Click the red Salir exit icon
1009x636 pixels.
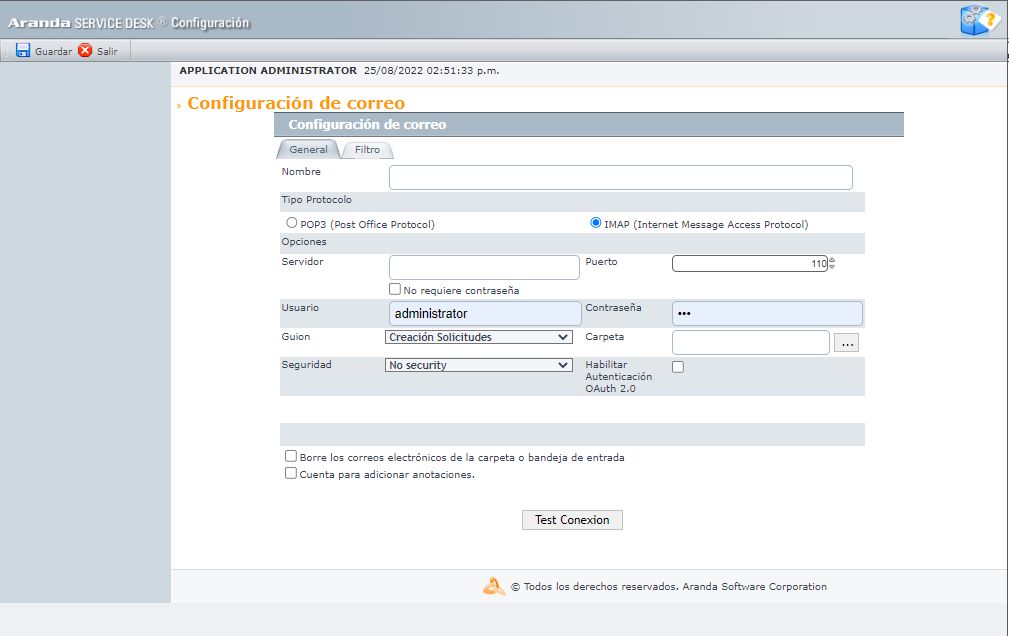[85, 50]
